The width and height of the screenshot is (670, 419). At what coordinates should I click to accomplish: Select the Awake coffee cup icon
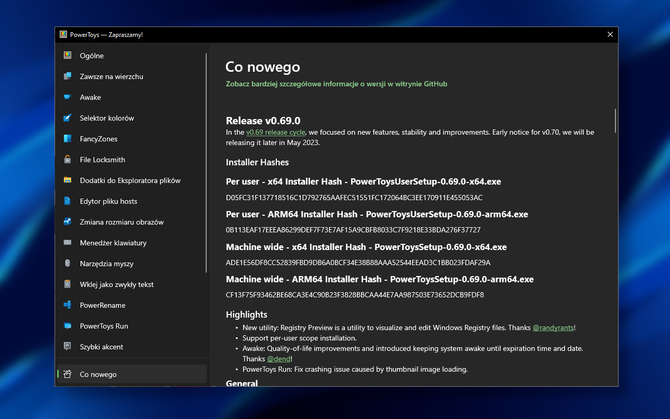pos(67,98)
